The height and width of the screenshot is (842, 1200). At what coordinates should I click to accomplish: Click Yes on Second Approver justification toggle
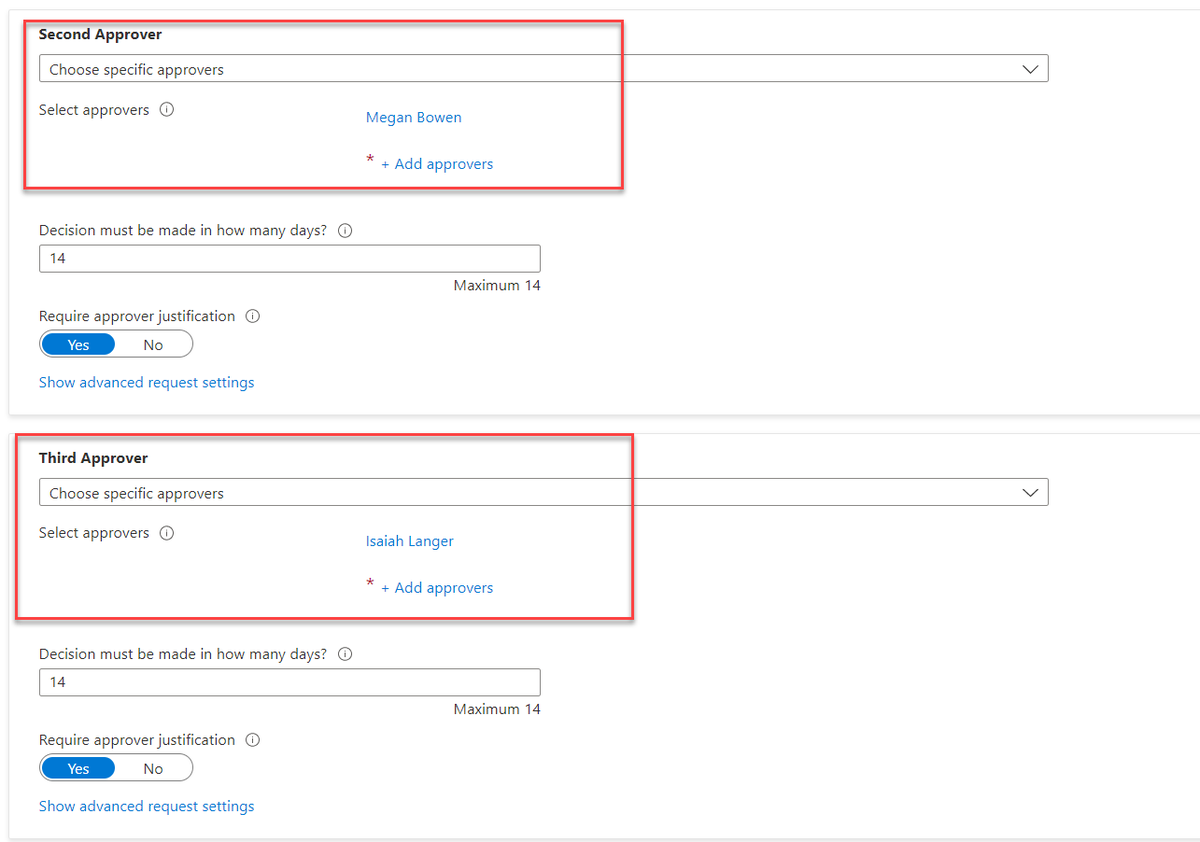78,344
